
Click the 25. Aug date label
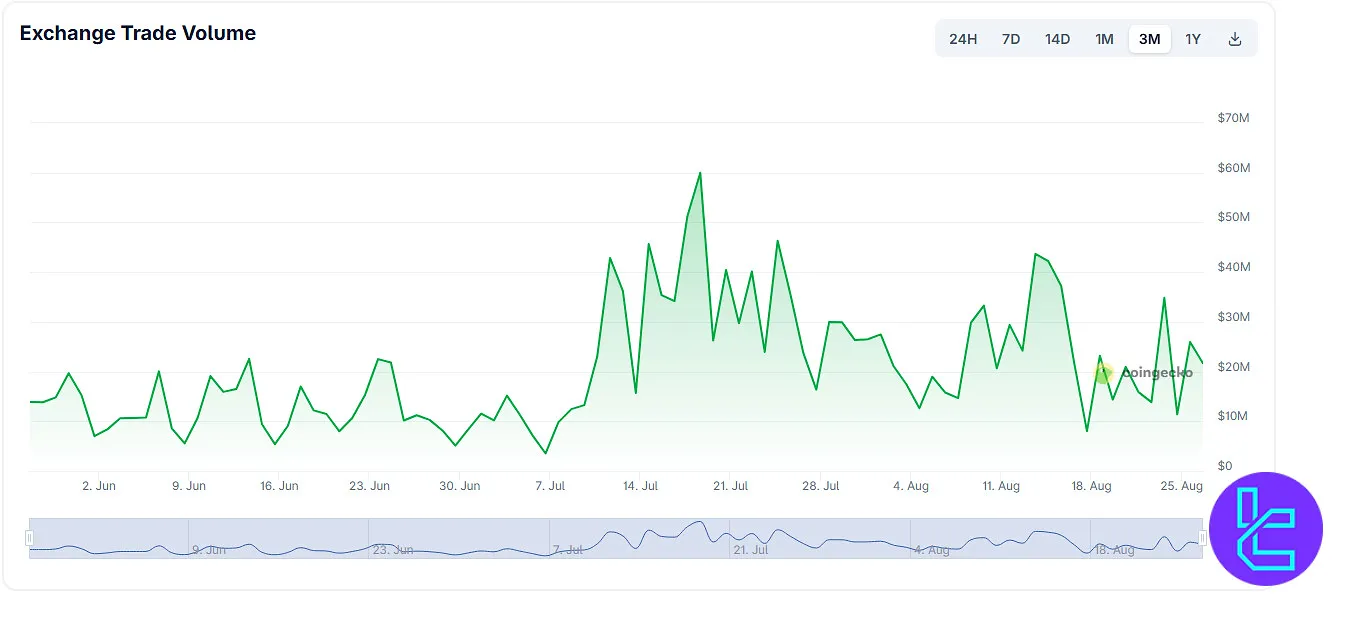1181,486
